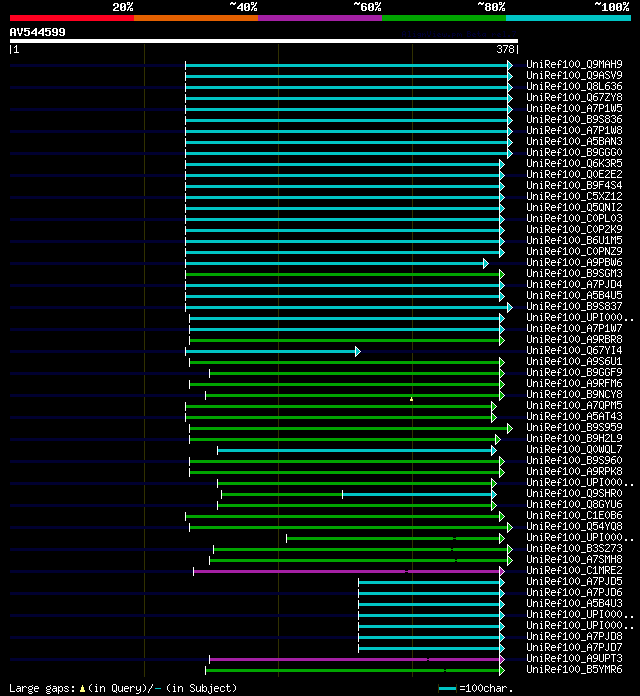
Task: Open hit UniRef100_A9PBW6
Action: (x=574, y=262)
